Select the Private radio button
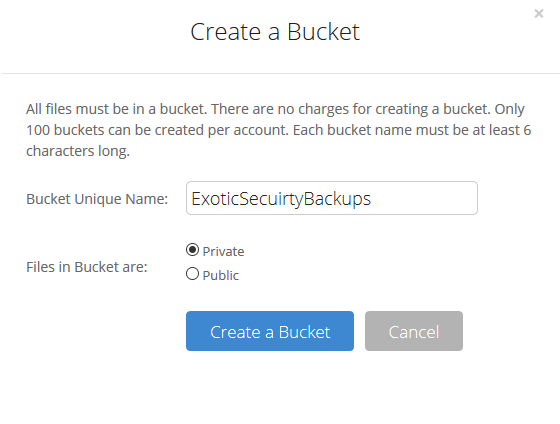This screenshot has width=560, height=424. 192,250
